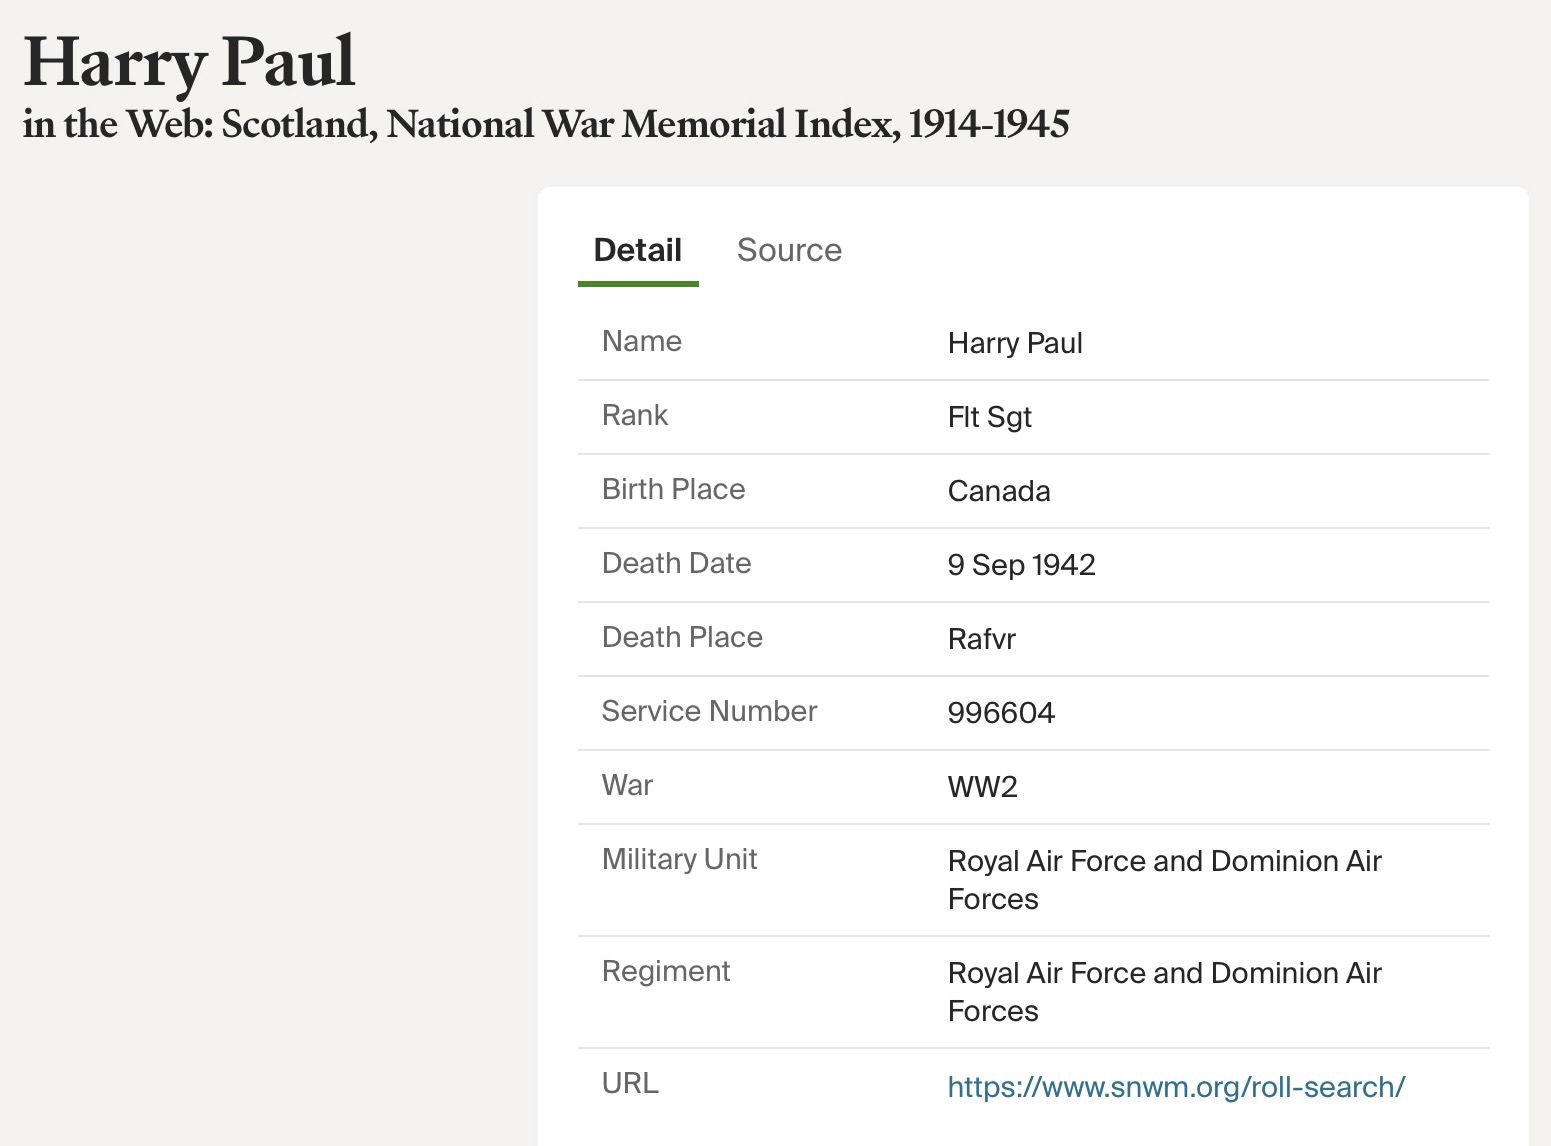
Task: Click the Harry Paul value in Name row
Action: (1014, 343)
